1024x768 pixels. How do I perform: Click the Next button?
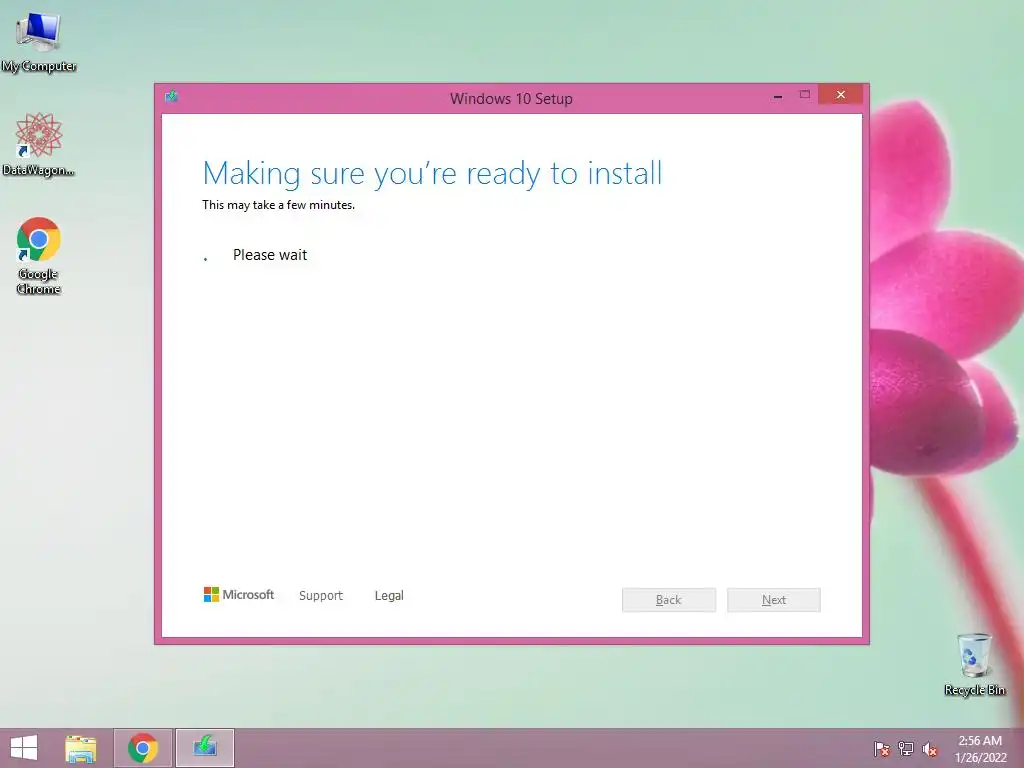774,600
